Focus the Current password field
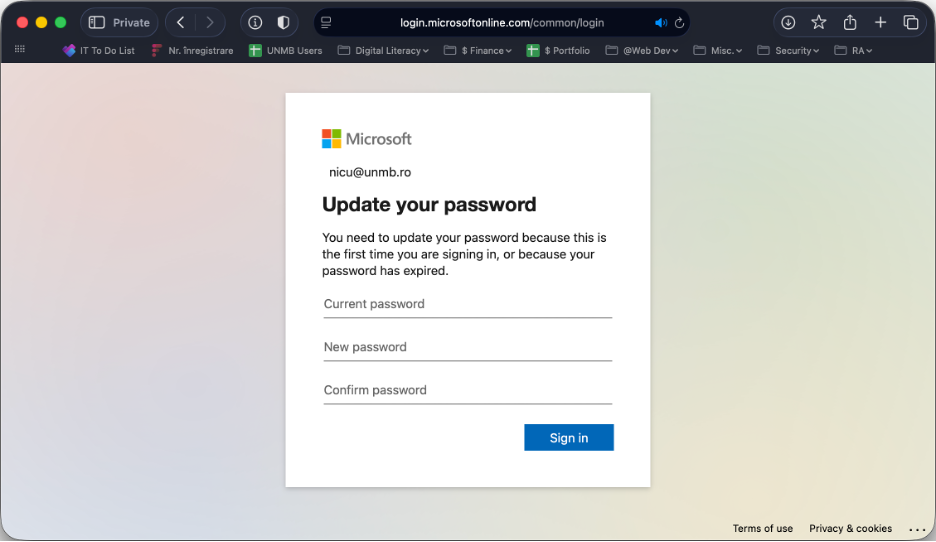The image size is (936, 542). [467, 304]
